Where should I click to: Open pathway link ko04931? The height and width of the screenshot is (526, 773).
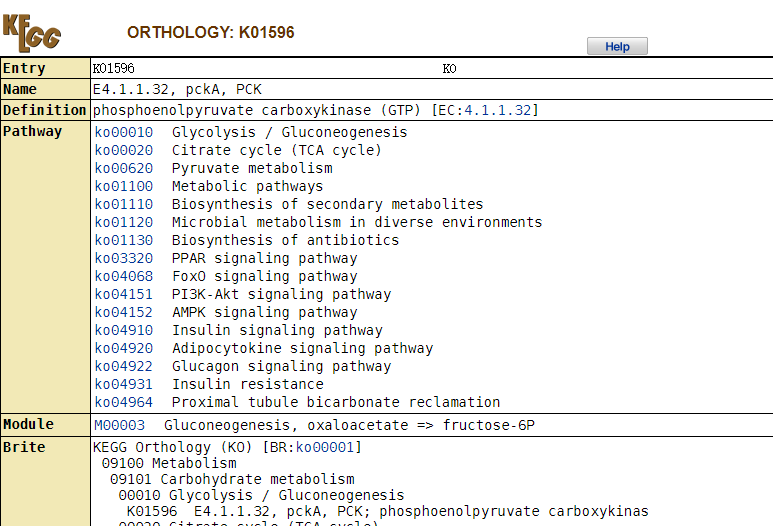(124, 384)
